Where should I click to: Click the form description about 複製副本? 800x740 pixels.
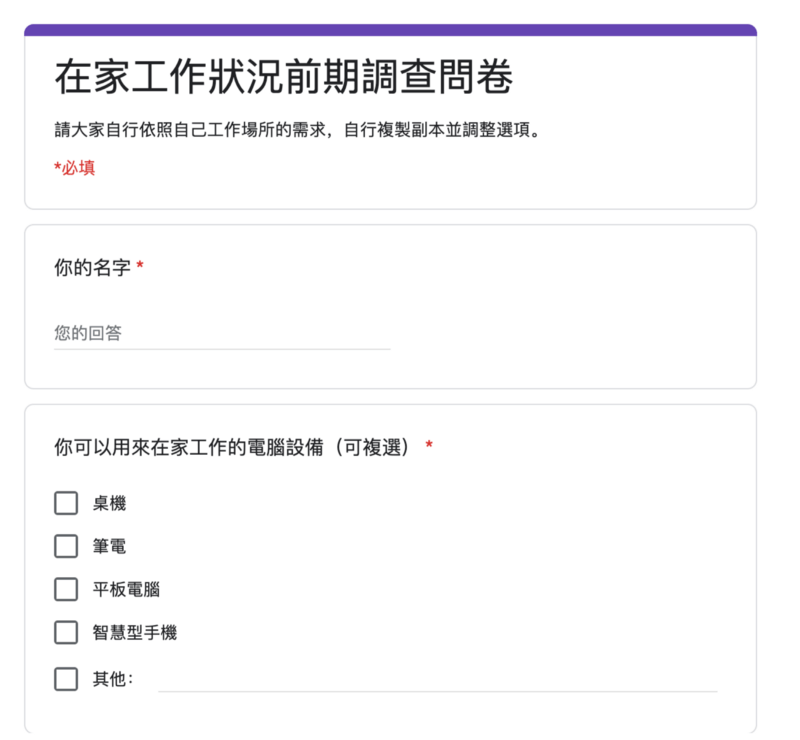pos(297,130)
